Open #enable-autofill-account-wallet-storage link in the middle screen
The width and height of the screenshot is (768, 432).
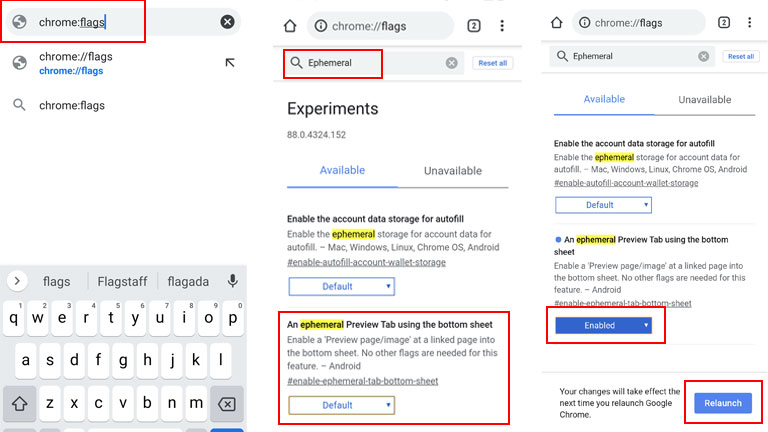pos(366,262)
